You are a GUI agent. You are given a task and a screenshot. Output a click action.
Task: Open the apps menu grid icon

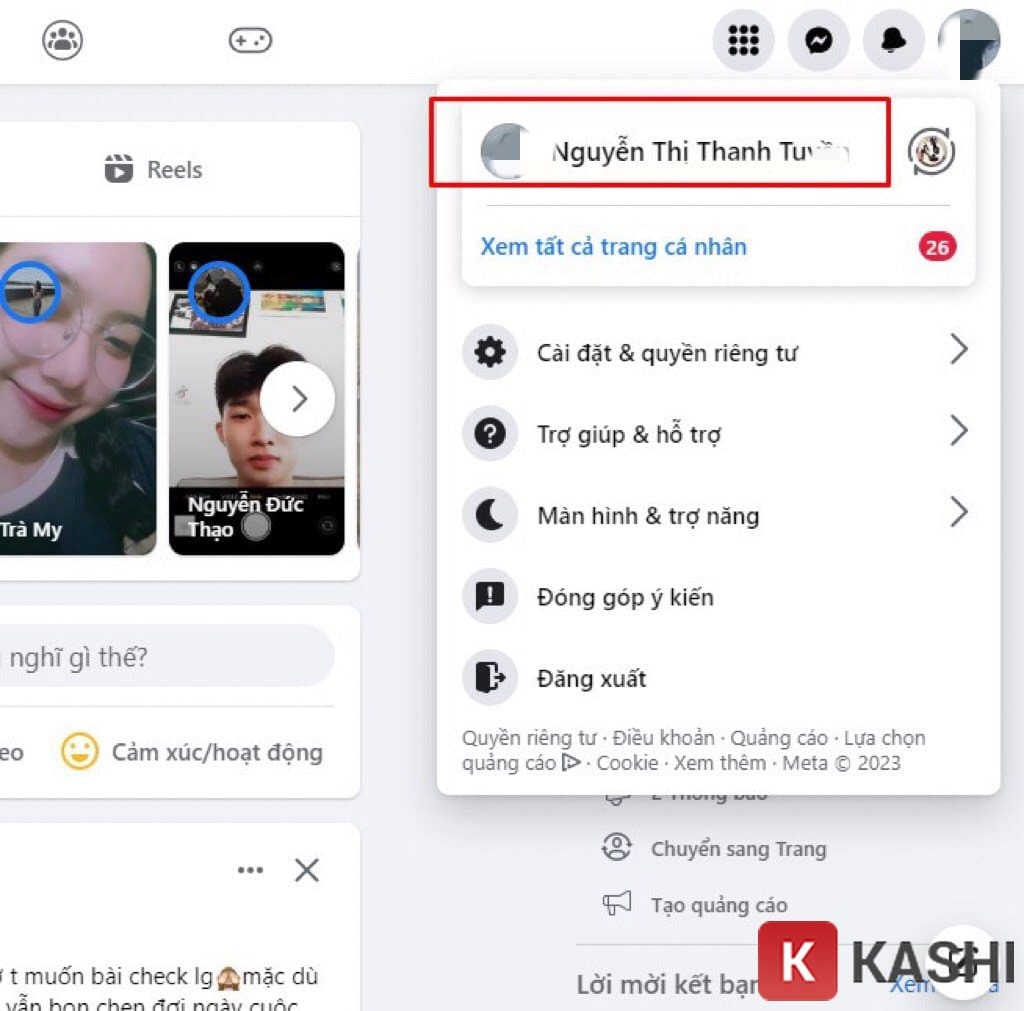744,40
